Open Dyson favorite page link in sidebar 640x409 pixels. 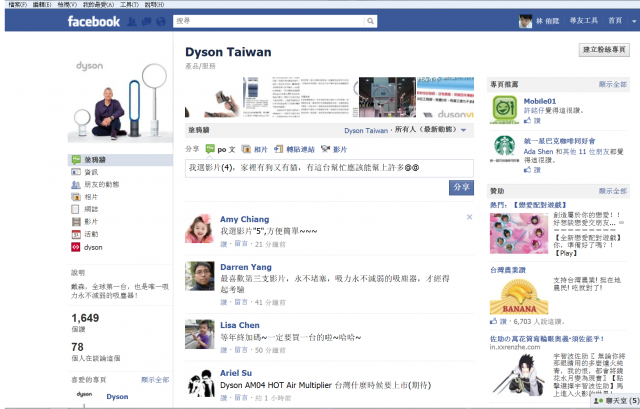click(x=117, y=396)
